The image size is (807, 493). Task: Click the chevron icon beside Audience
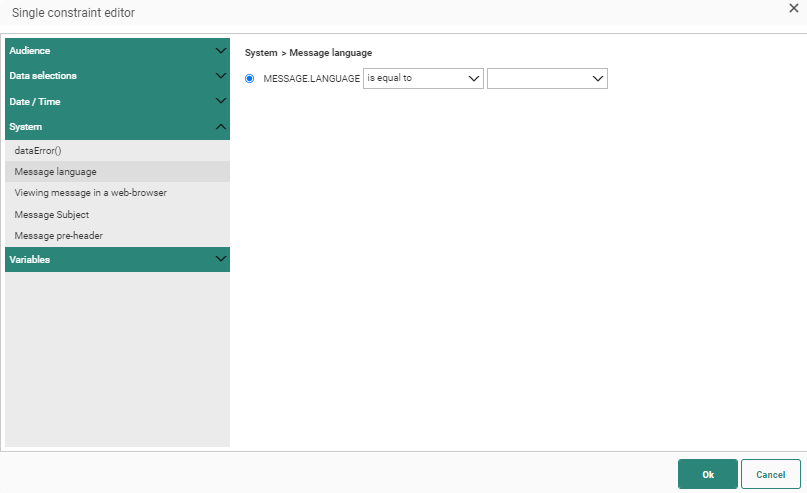(221, 50)
